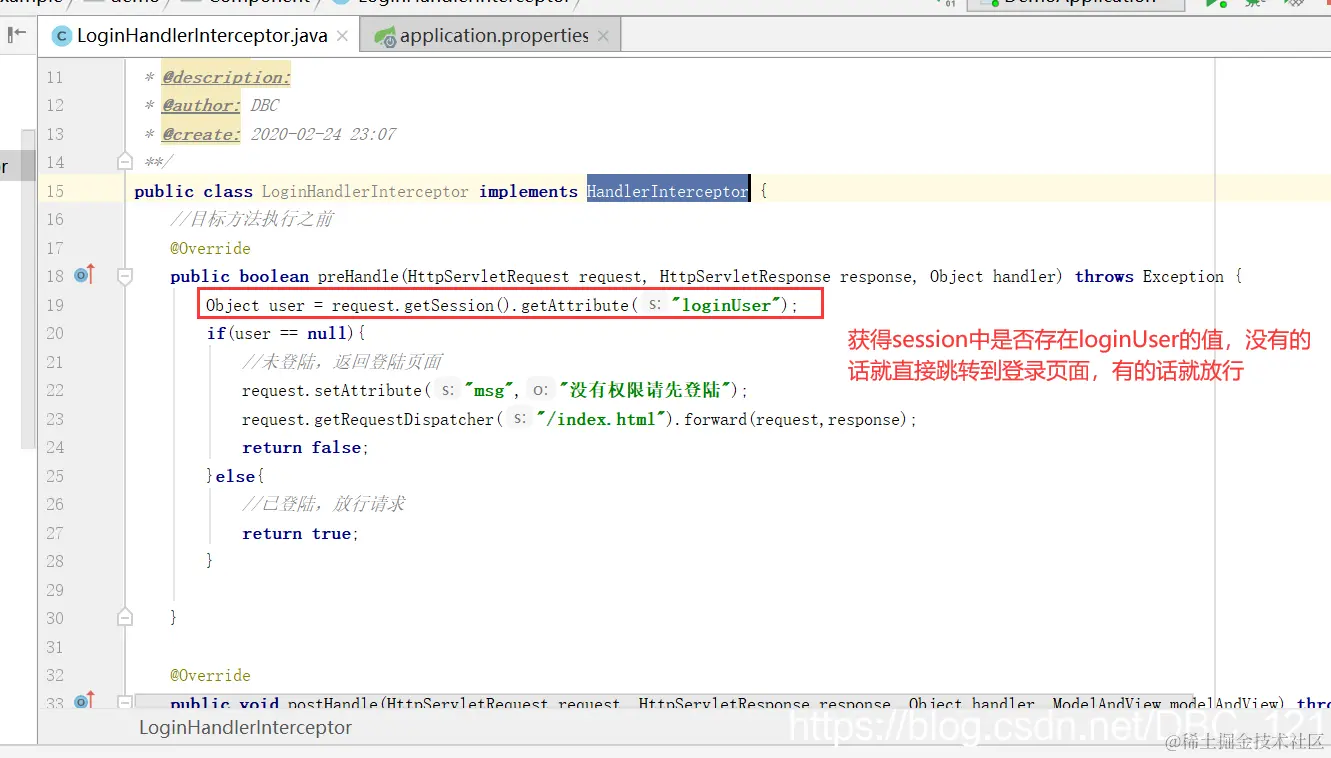1331x758 pixels.
Task: Click the implements-method gutter icon on line 18
Action: click(84, 275)
